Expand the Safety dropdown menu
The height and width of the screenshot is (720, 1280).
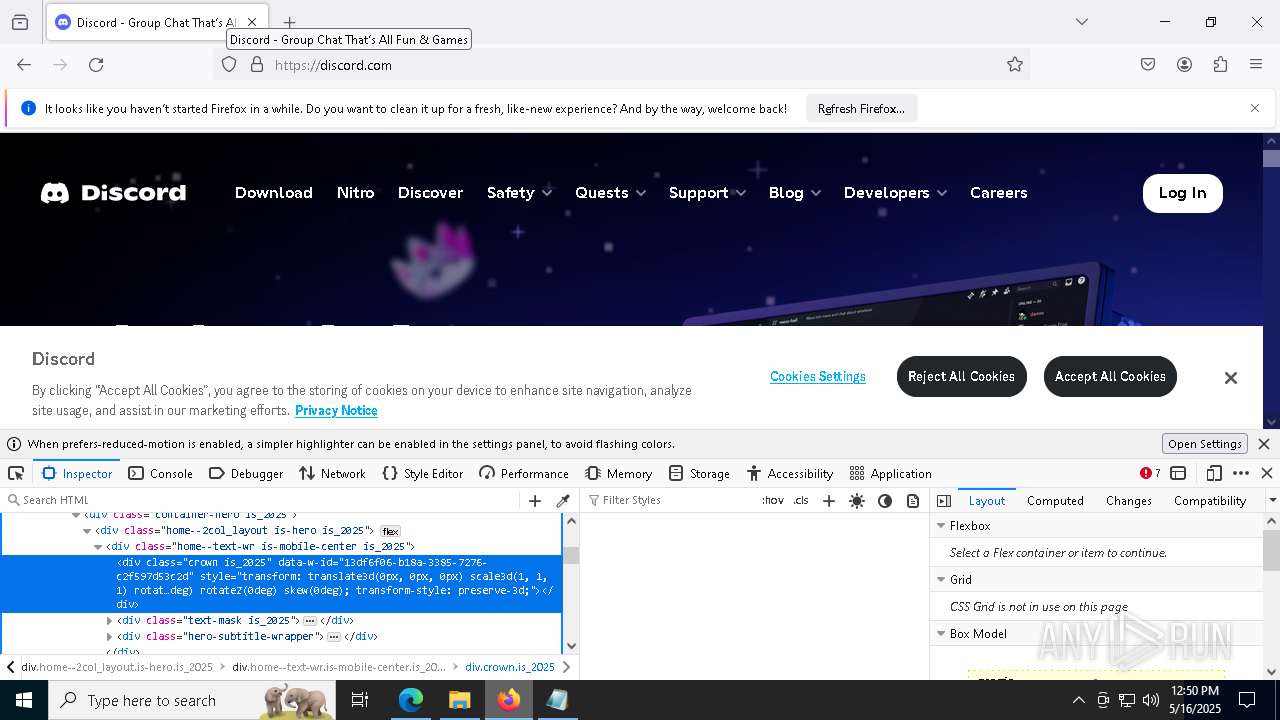point(519,193)
